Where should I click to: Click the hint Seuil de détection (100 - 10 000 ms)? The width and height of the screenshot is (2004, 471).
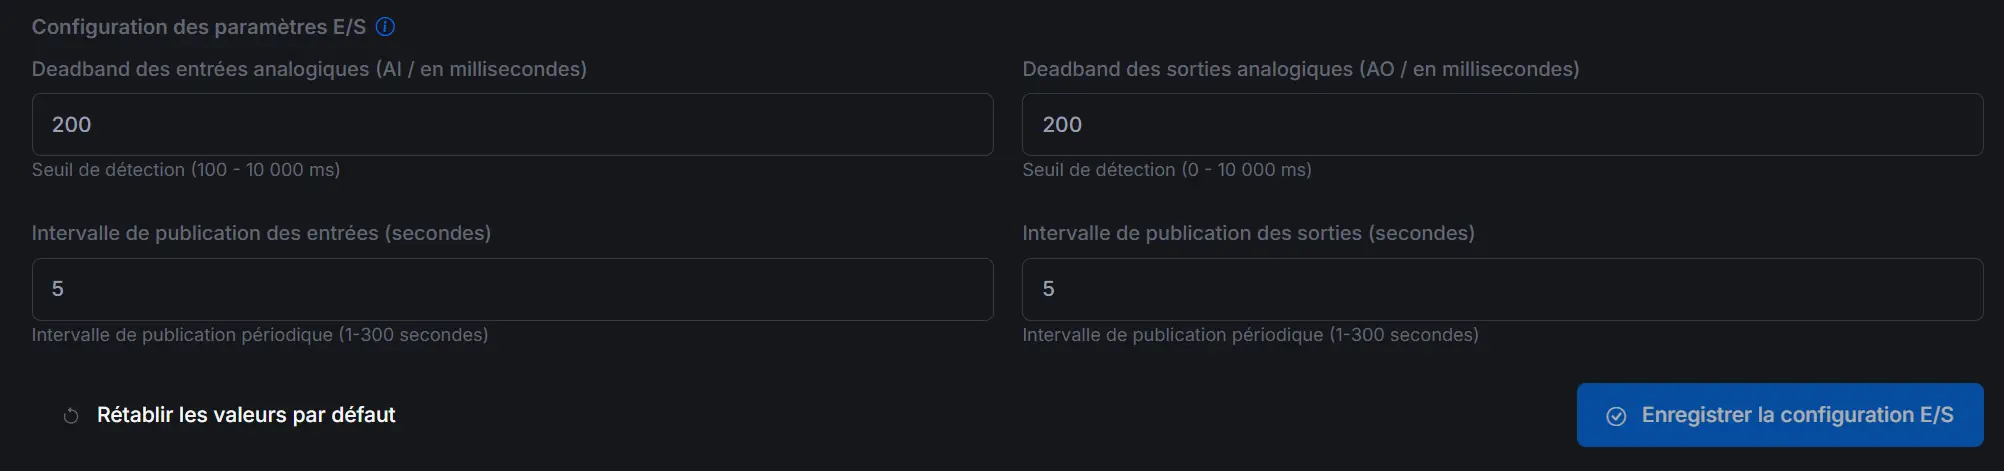click(186, 170)
